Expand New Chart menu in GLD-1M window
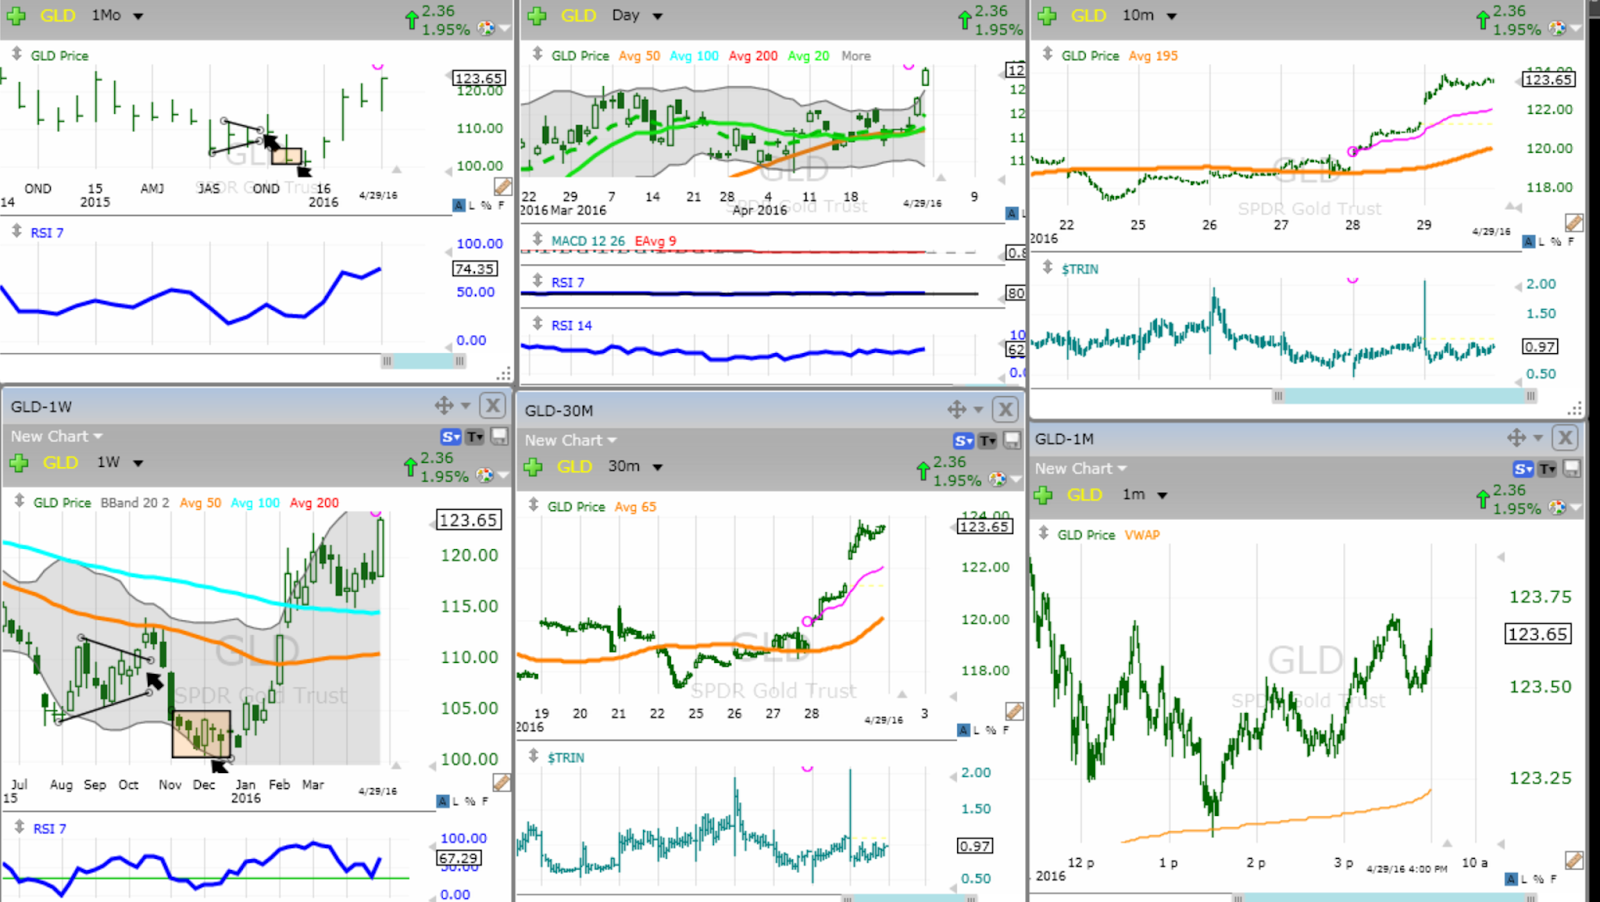The image size is (1600, 902). (1081, 468)
